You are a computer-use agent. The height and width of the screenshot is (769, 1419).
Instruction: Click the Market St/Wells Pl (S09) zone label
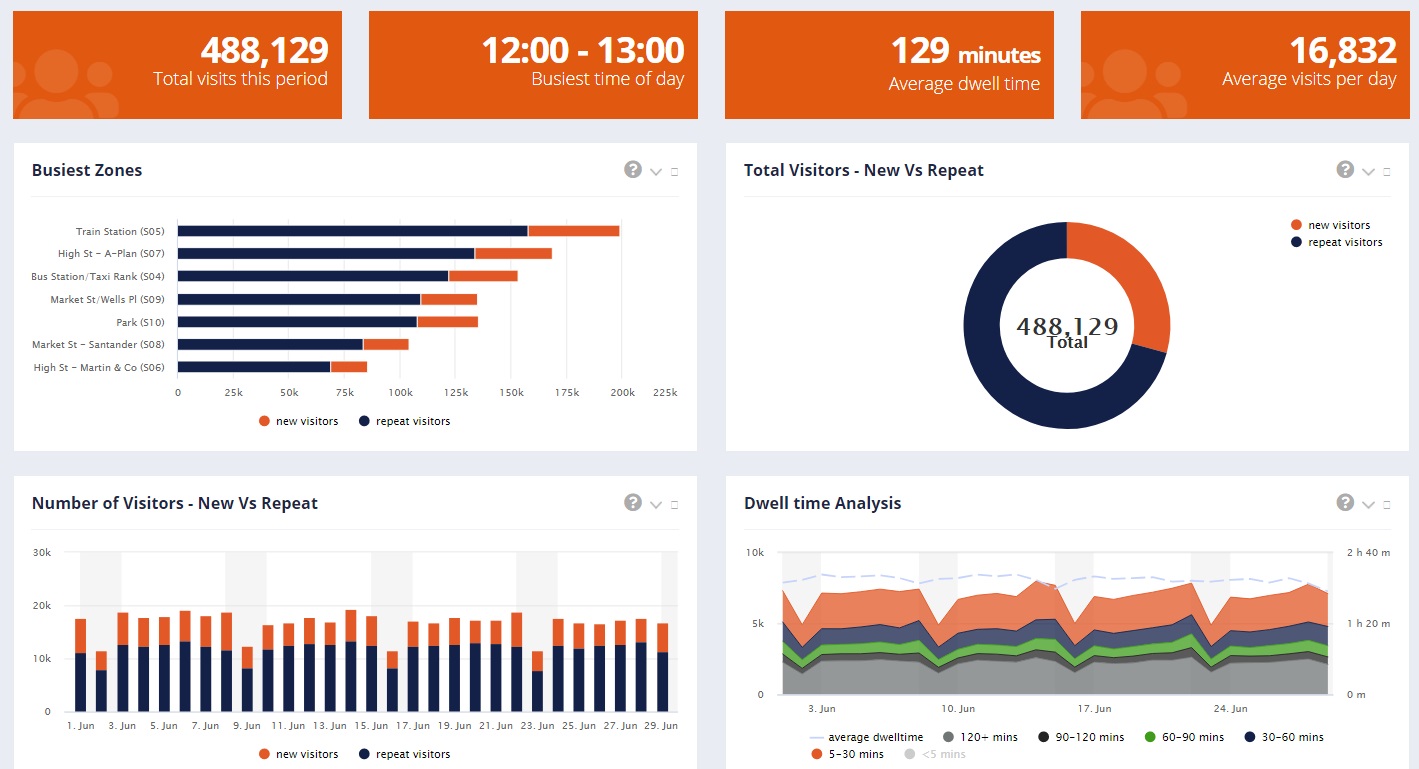pyautogui.click(x=108, y=299)
